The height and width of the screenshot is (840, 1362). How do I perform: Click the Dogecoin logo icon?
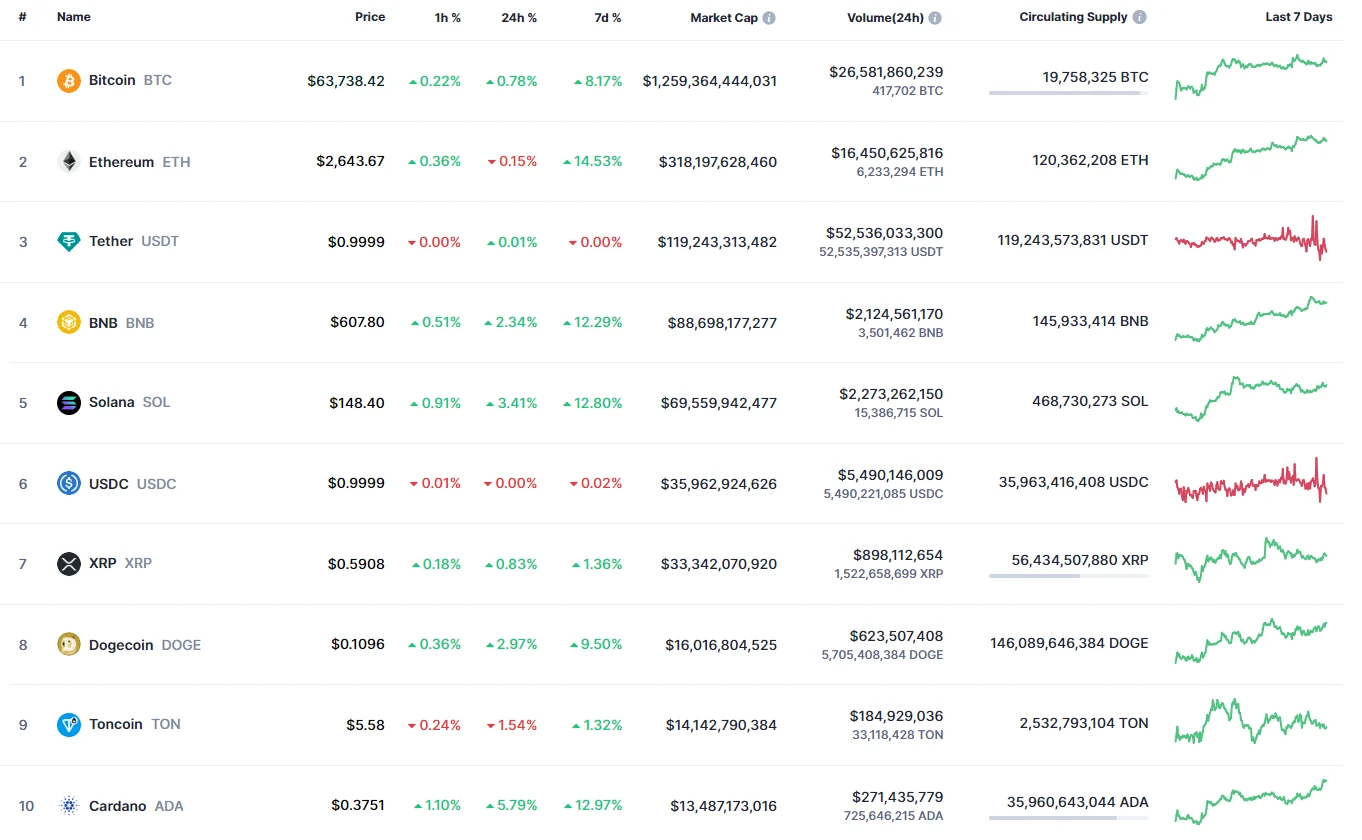(68, 645)
